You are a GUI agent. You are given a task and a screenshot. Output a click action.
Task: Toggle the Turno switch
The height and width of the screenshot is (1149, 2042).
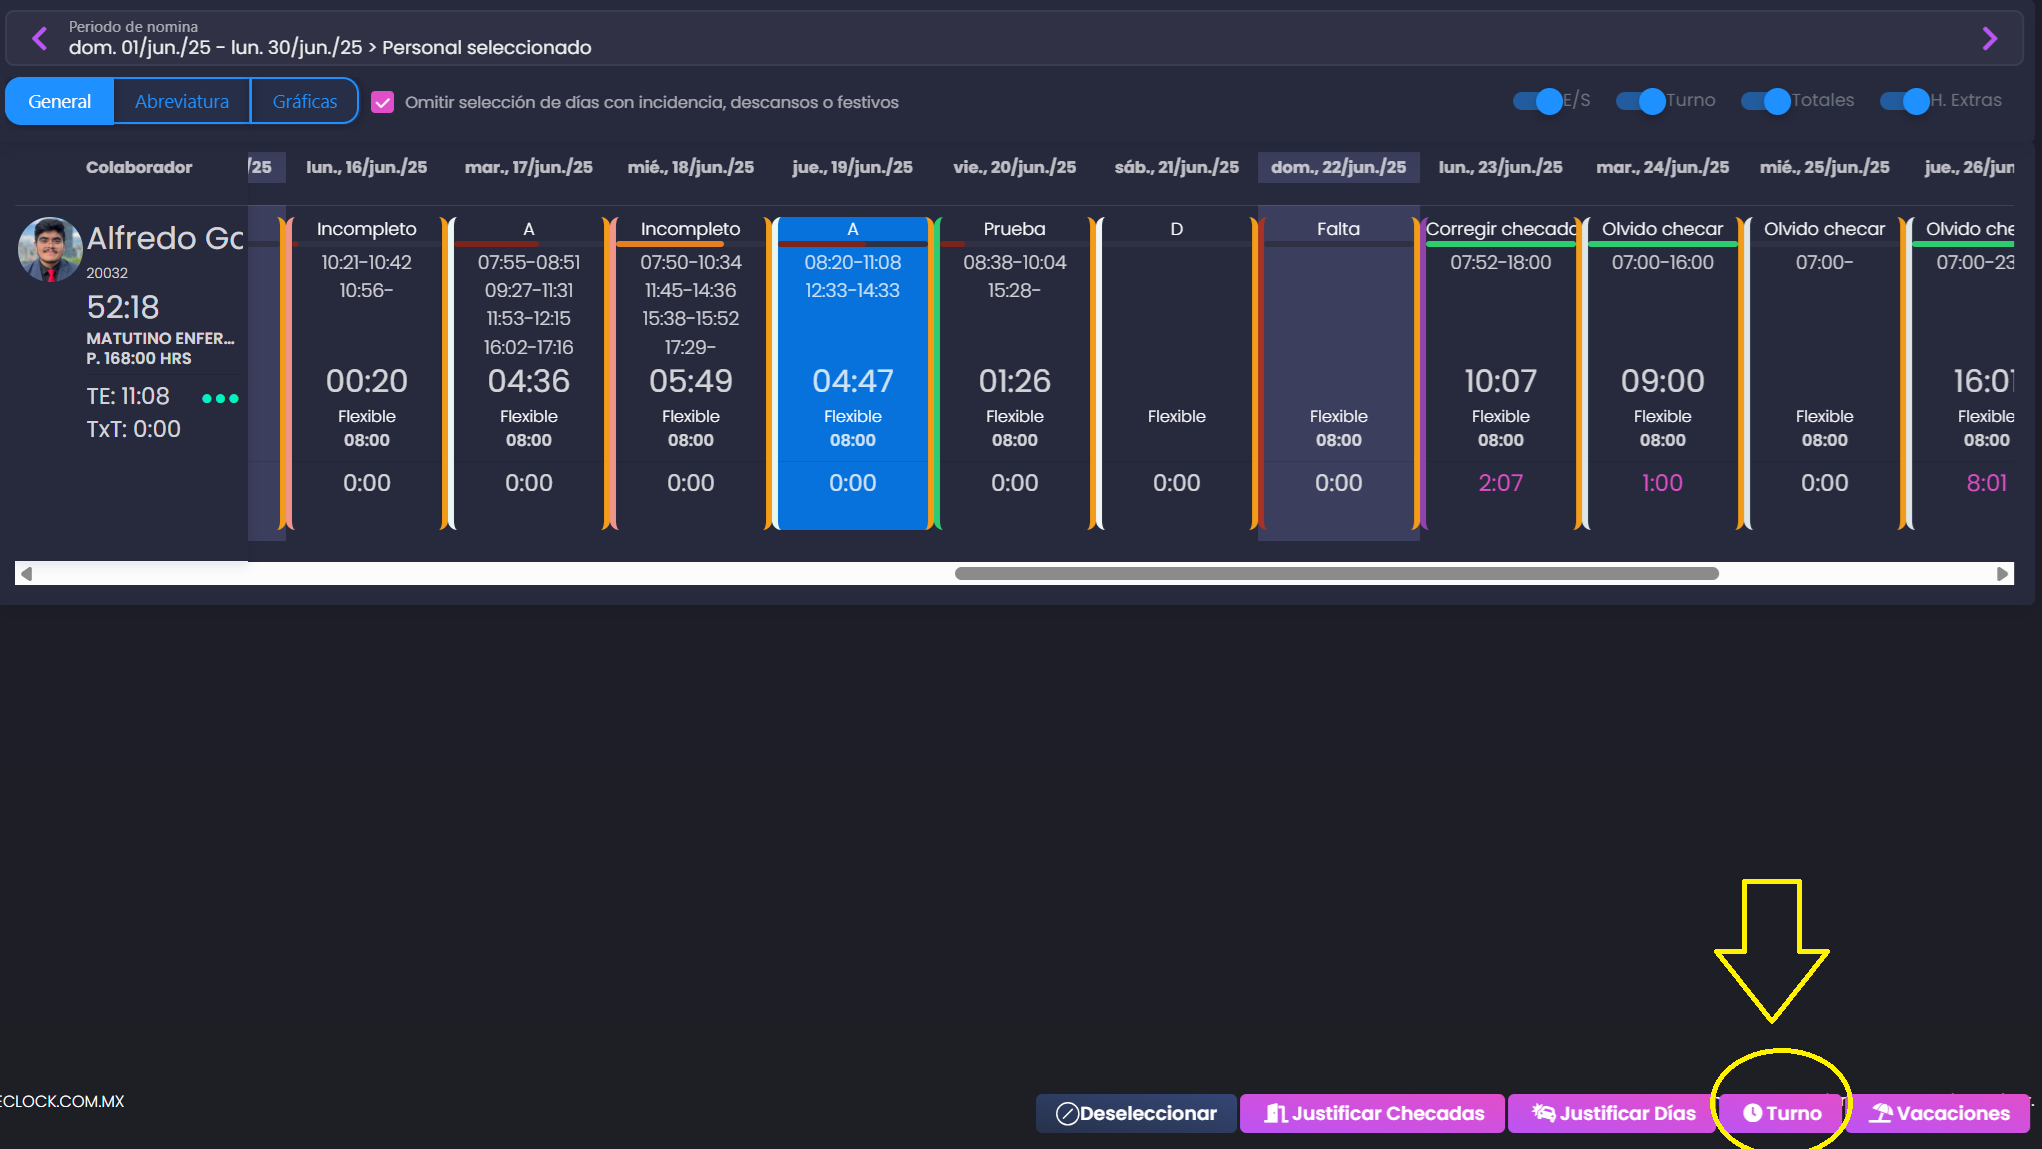(1641, 101)
